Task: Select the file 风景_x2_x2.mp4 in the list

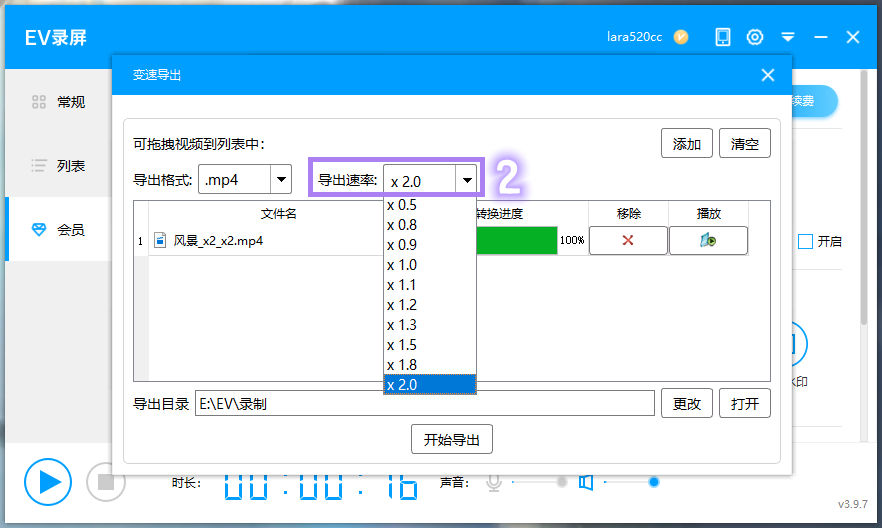Action: [x=218, y=241]
